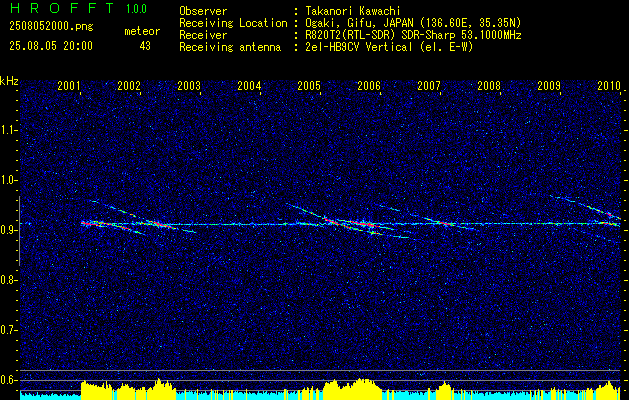Click the 2004 time axis label
This screenshot has height=400, width=629.
point(249,85)
